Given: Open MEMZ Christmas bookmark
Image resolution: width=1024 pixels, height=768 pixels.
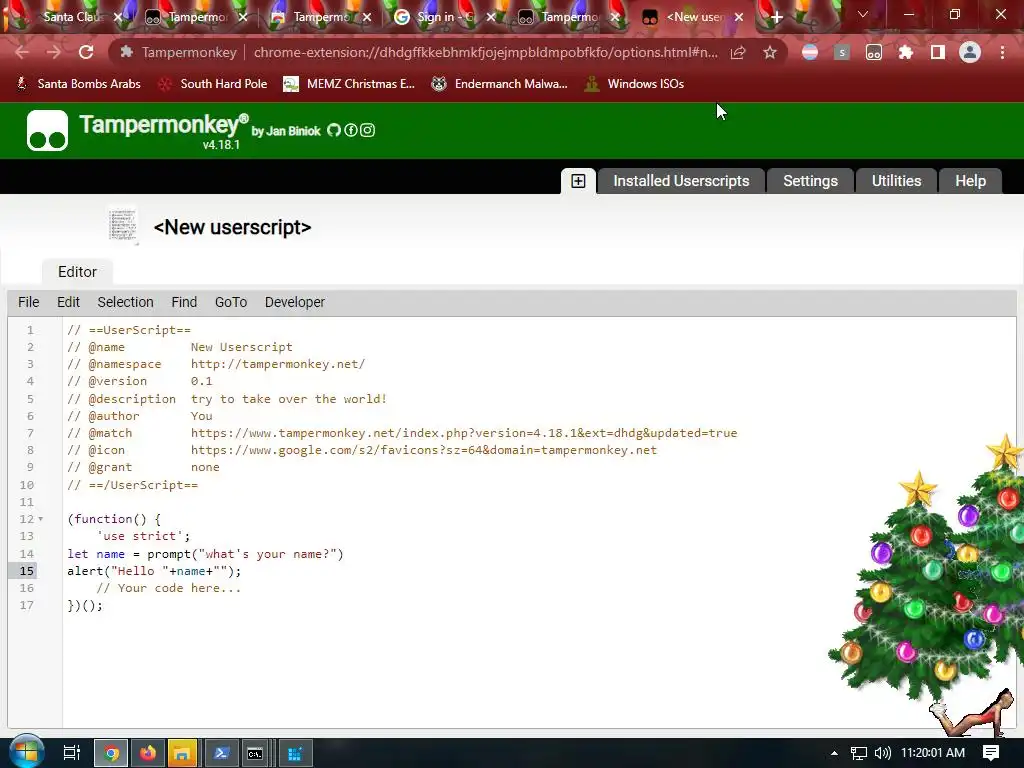Looking at the screenshot, I should tap(349, 84).
